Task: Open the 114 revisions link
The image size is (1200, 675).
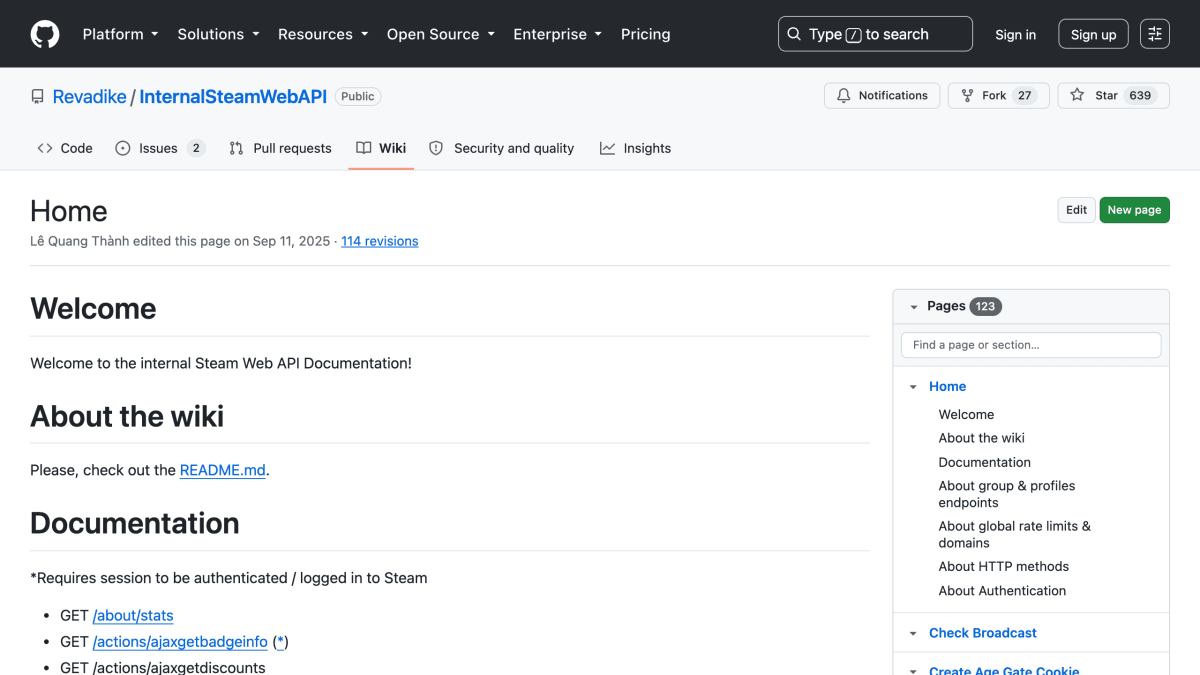Action: [380, 241]
